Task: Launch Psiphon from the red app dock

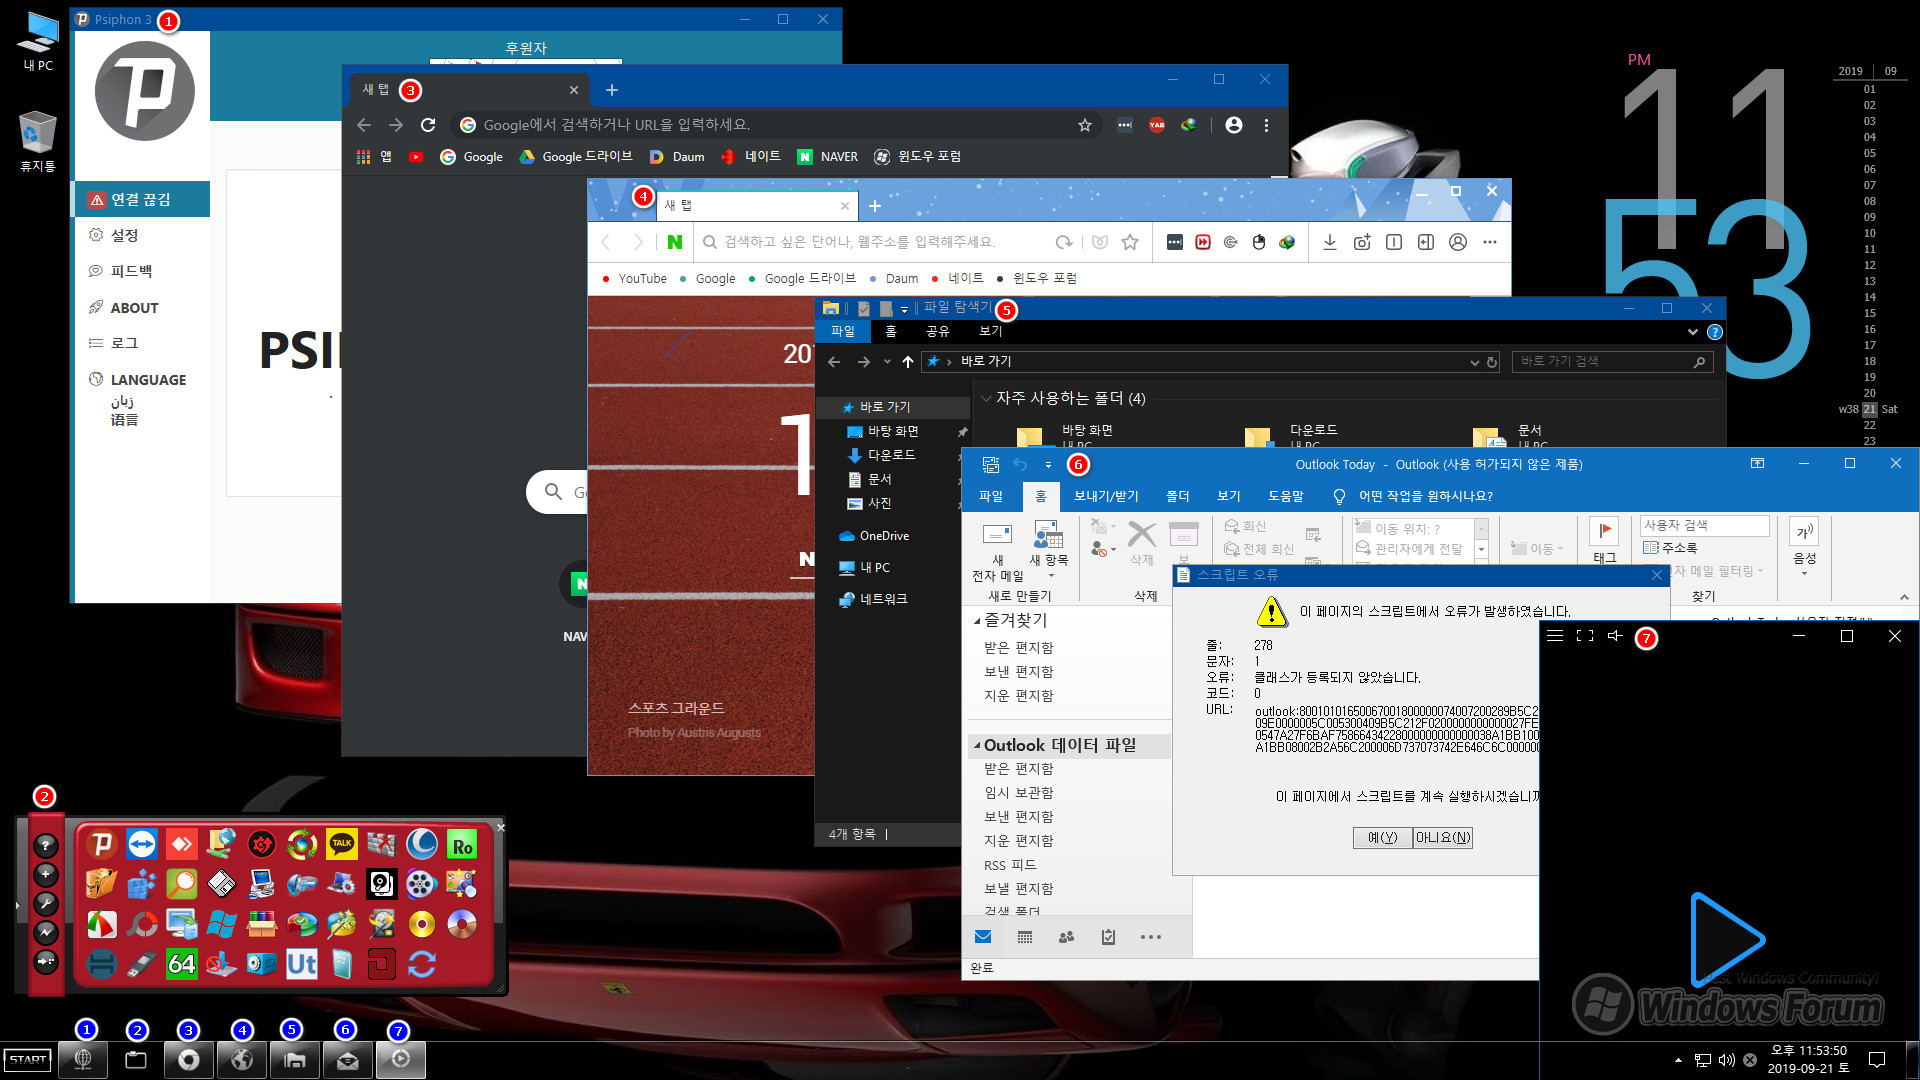Action: point(101,845)
